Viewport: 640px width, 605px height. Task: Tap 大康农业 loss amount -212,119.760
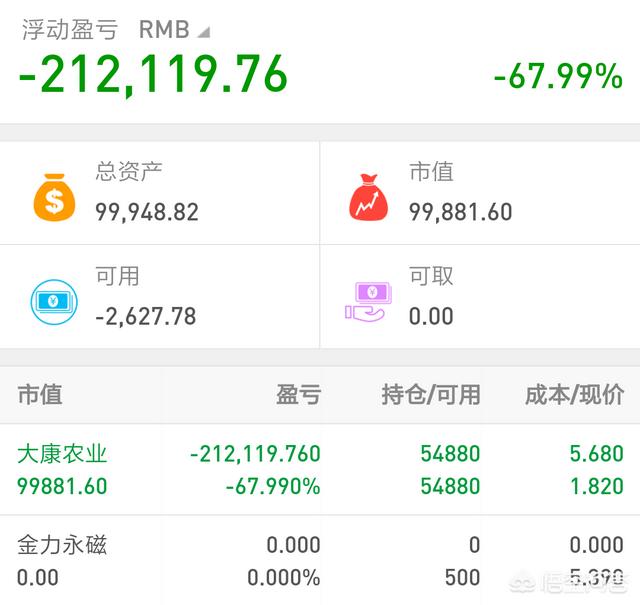tap(256, 454)
